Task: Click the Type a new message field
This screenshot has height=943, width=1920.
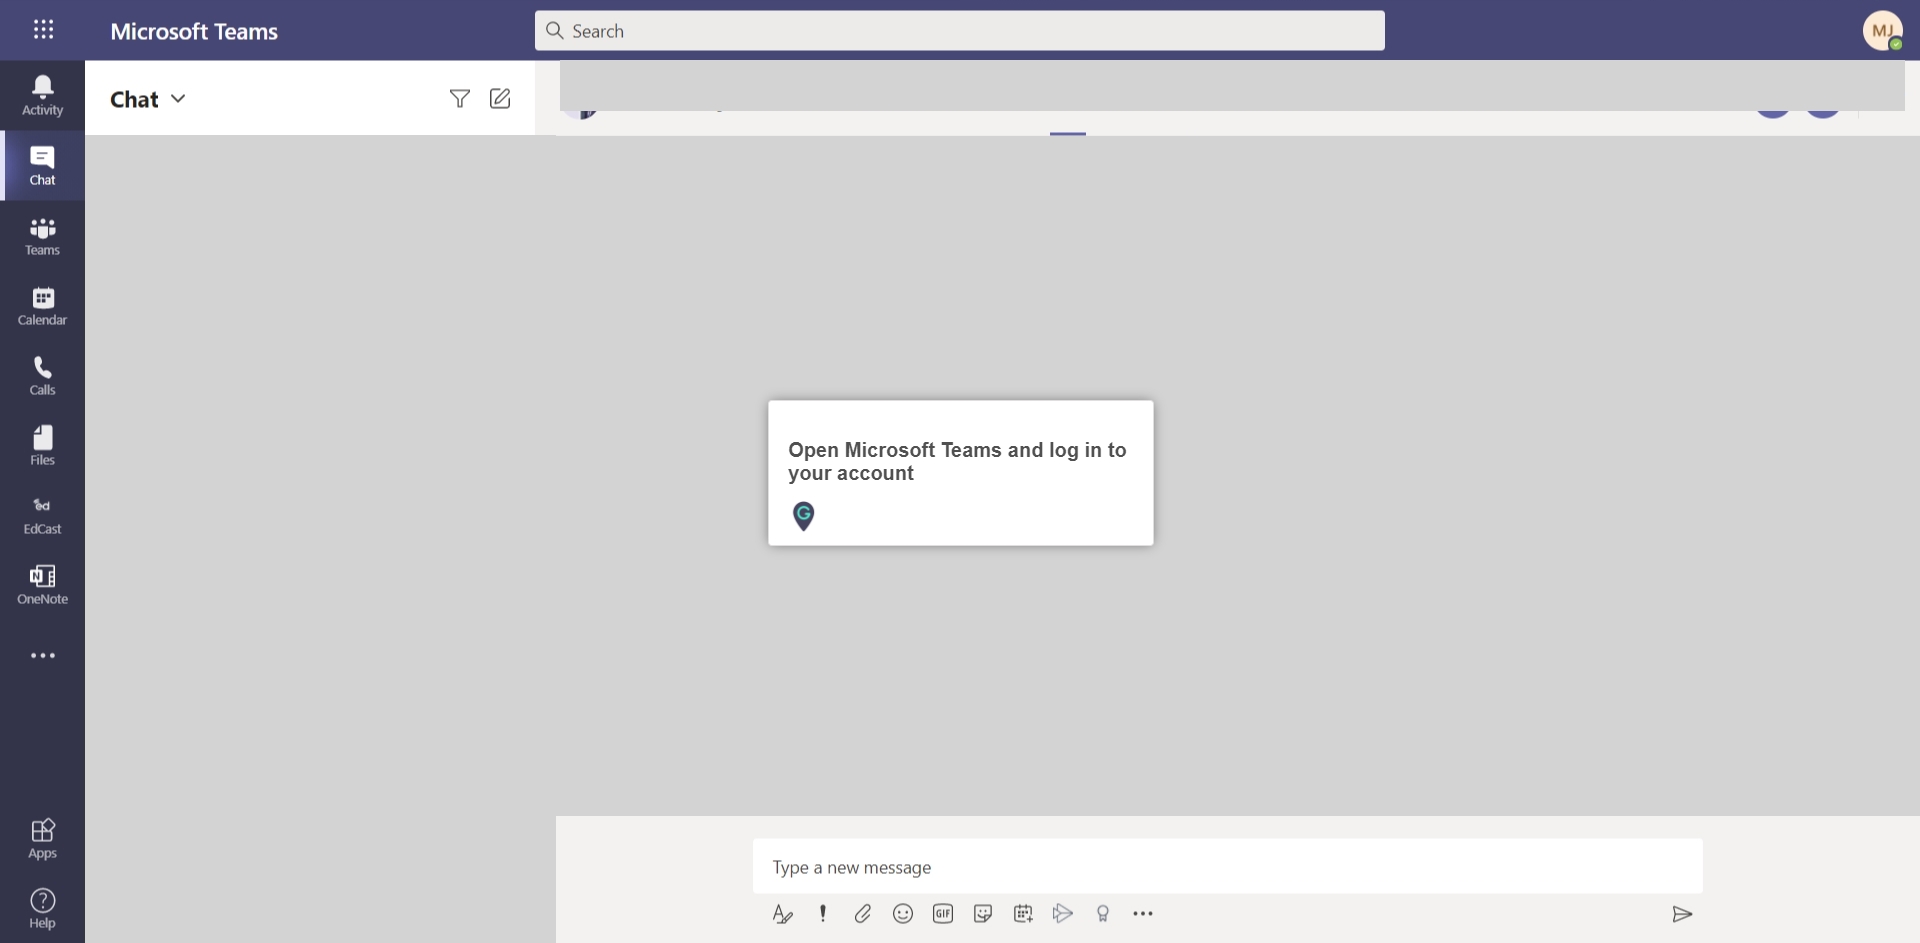Action: [x=1227, y=867]
